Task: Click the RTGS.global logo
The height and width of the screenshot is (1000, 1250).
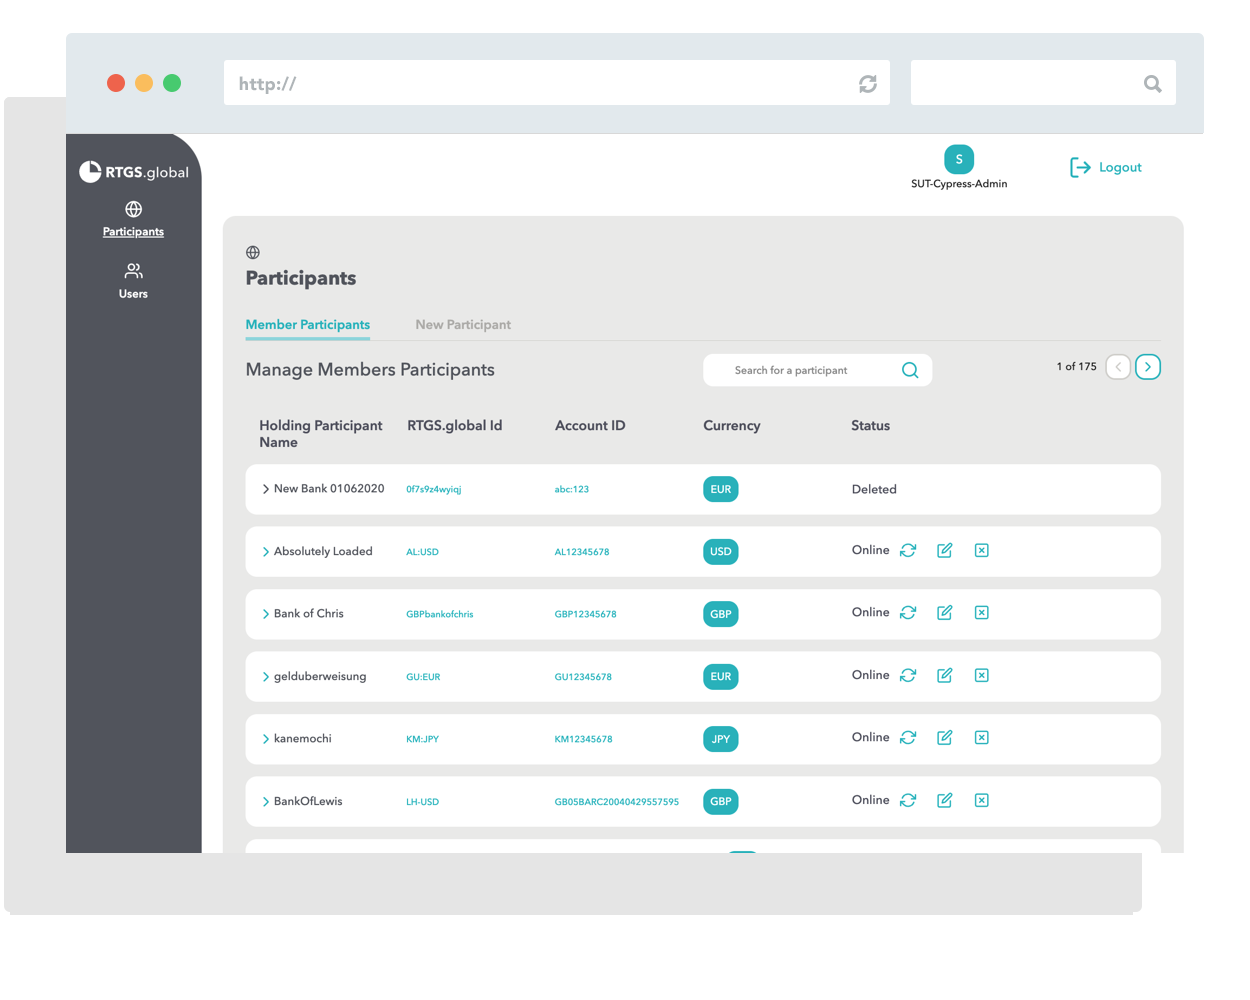Action: tap(134, 172)
